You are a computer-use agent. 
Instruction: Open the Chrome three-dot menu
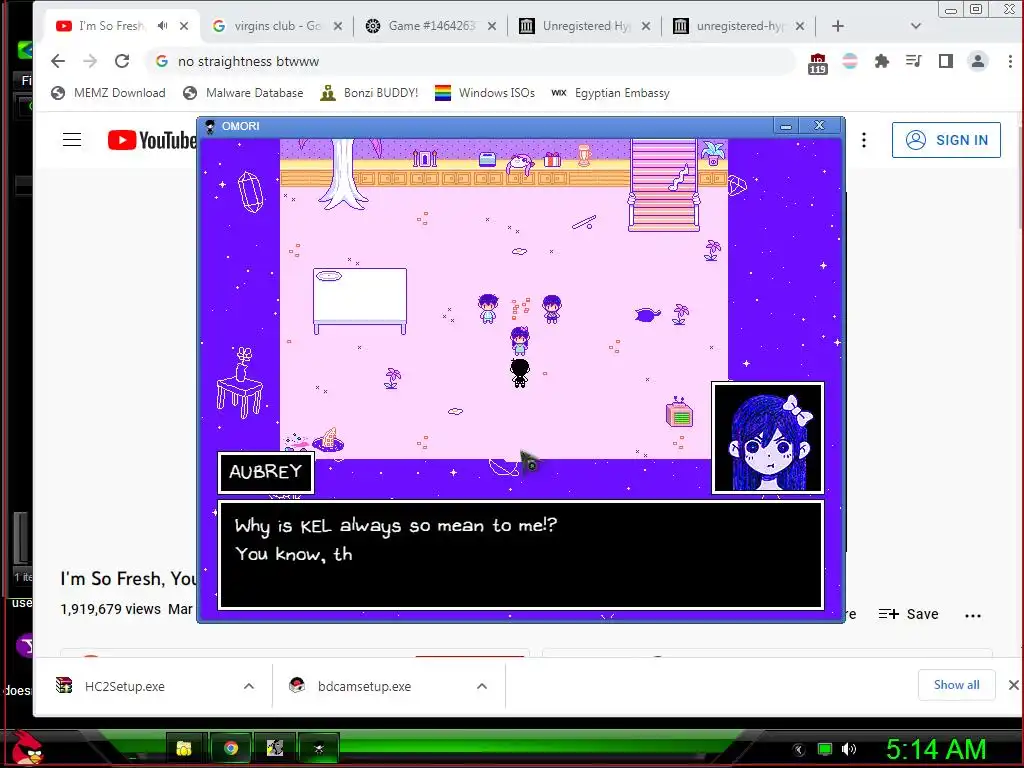tap(1010, 61)
